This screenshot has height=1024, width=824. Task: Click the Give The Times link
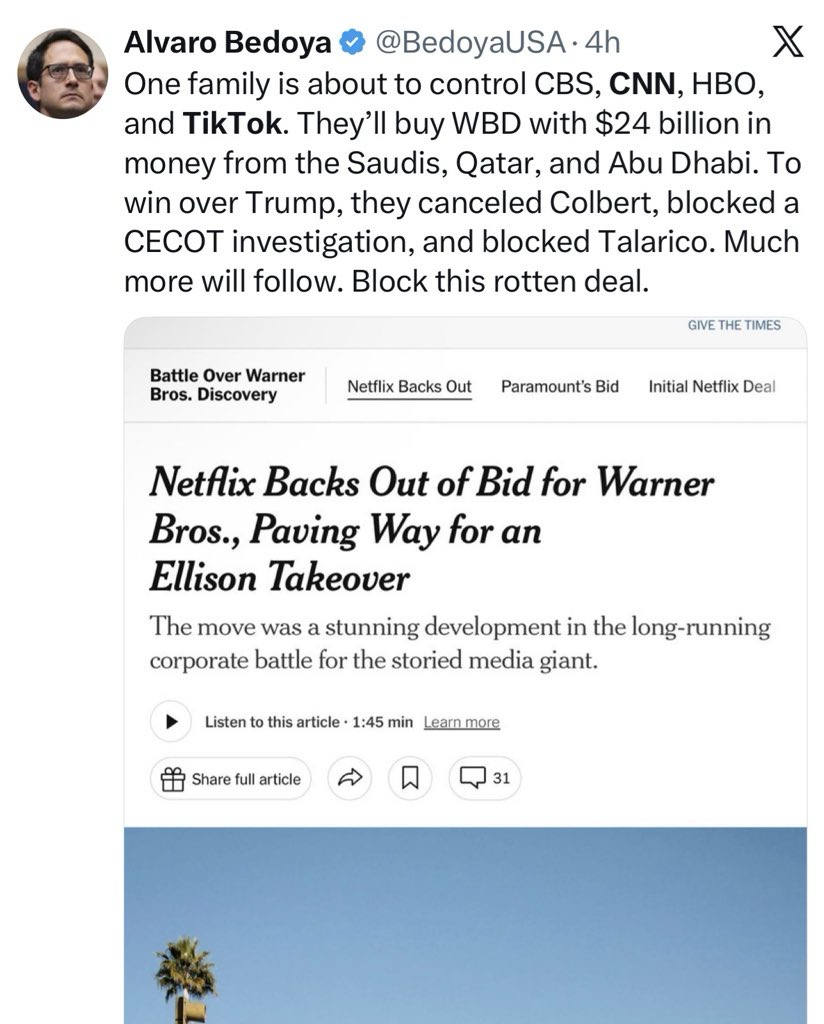(734, 325)
